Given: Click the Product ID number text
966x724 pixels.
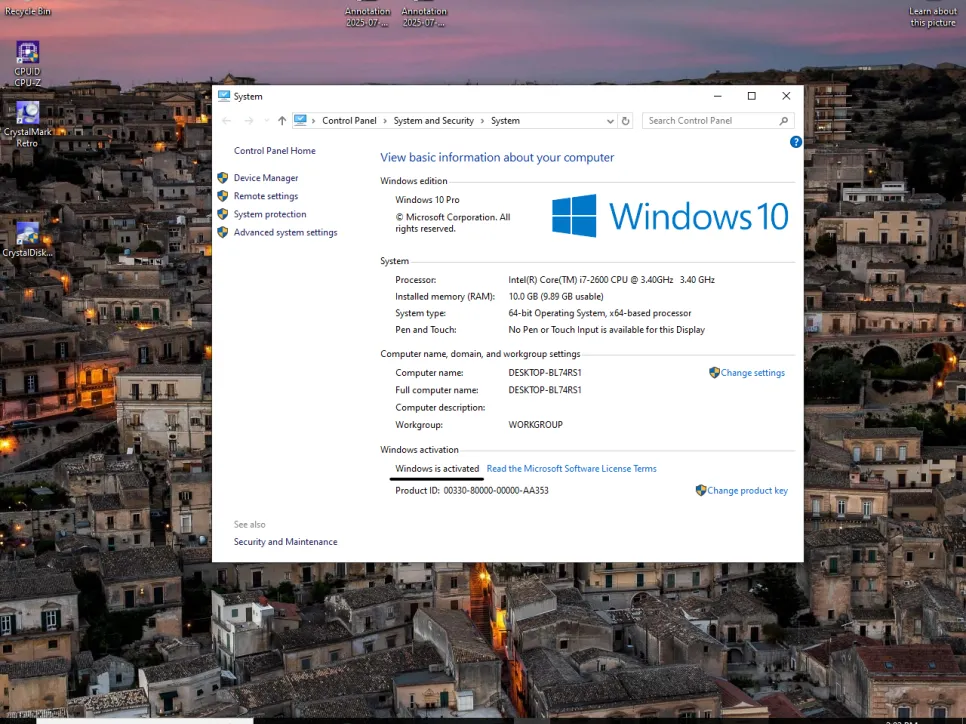Looking at the screenshot, I should [x=496, y=490].
